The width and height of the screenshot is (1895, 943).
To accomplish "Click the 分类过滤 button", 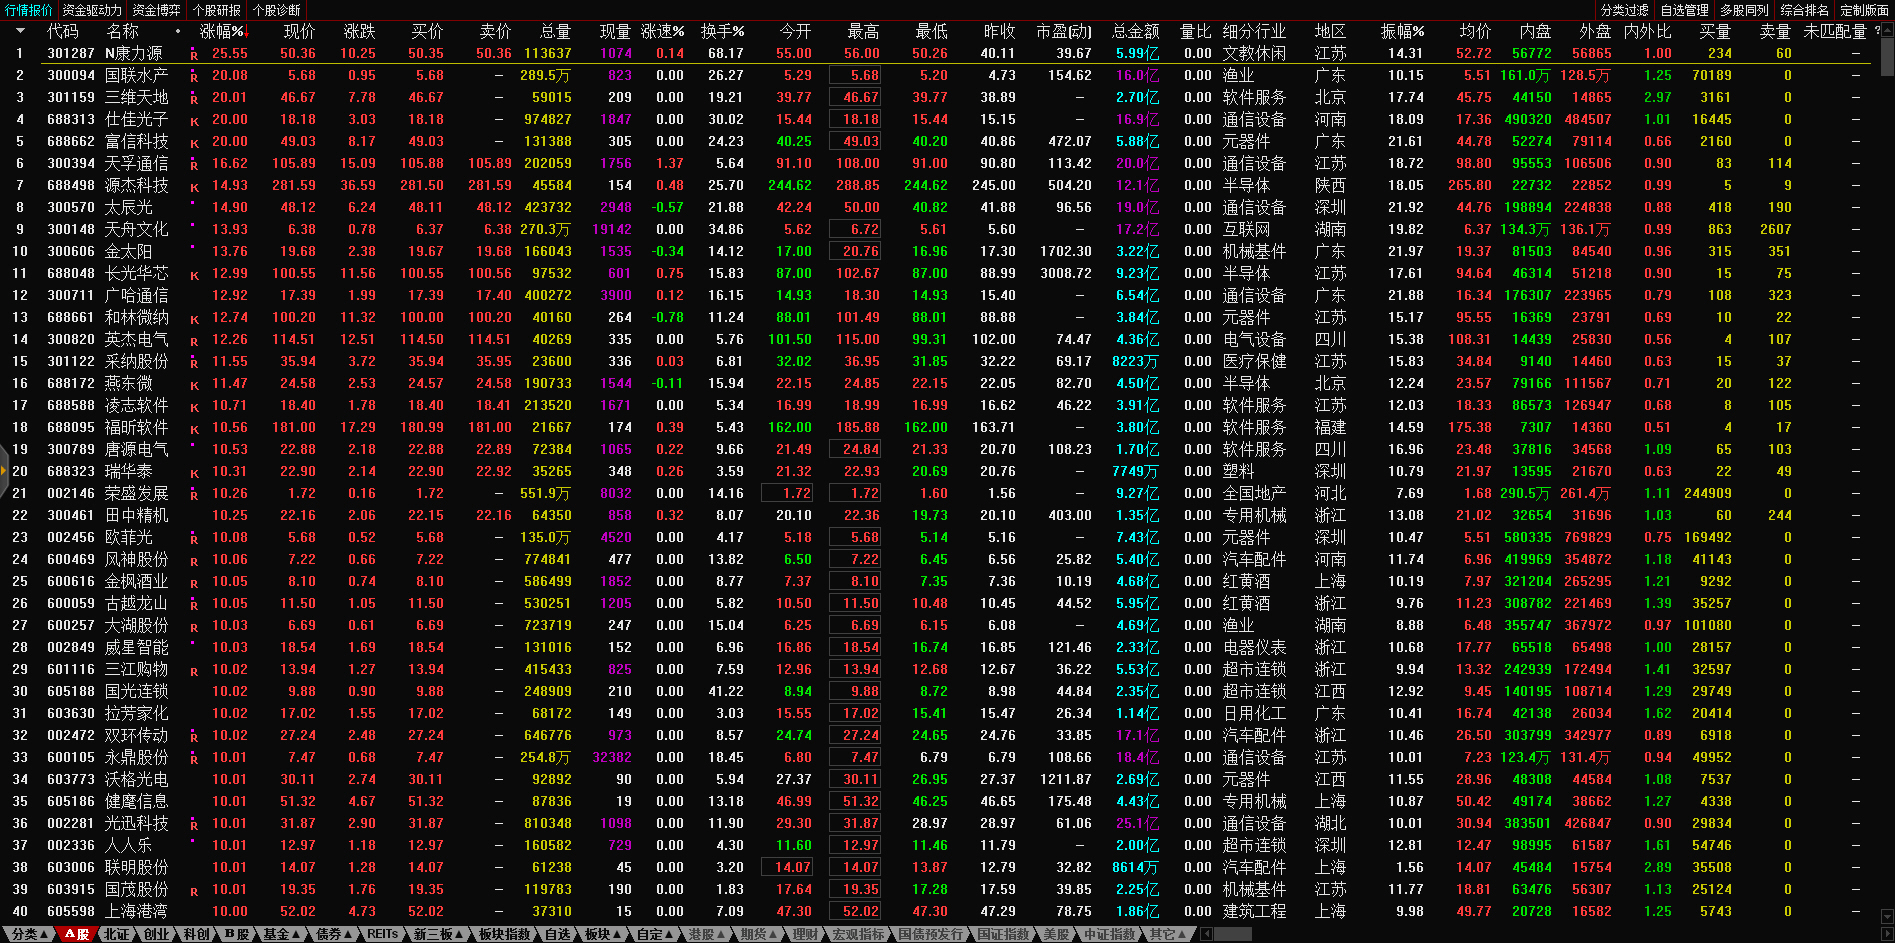I will [x=1624, y=10].
